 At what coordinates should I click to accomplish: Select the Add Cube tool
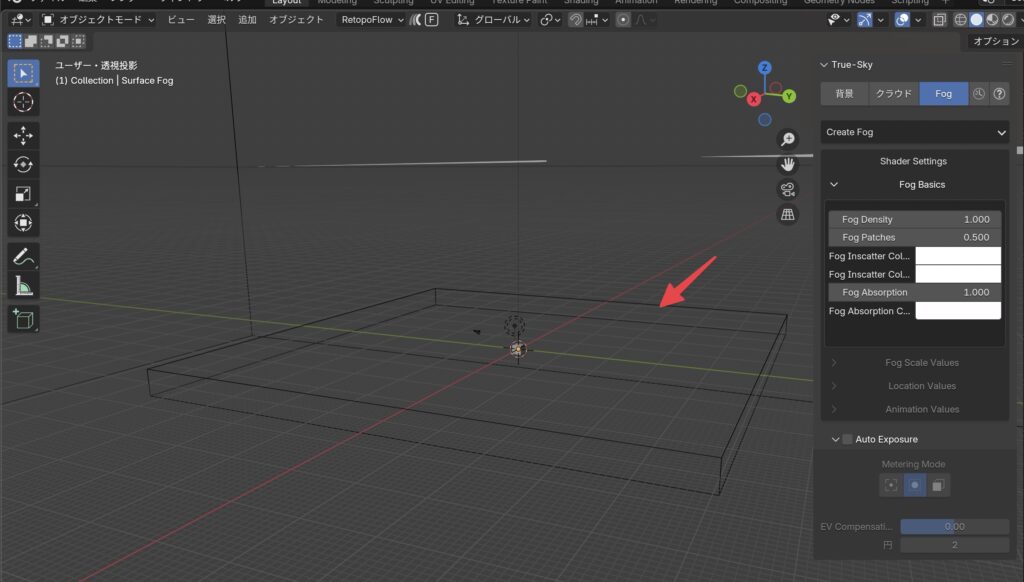[24, 319]
